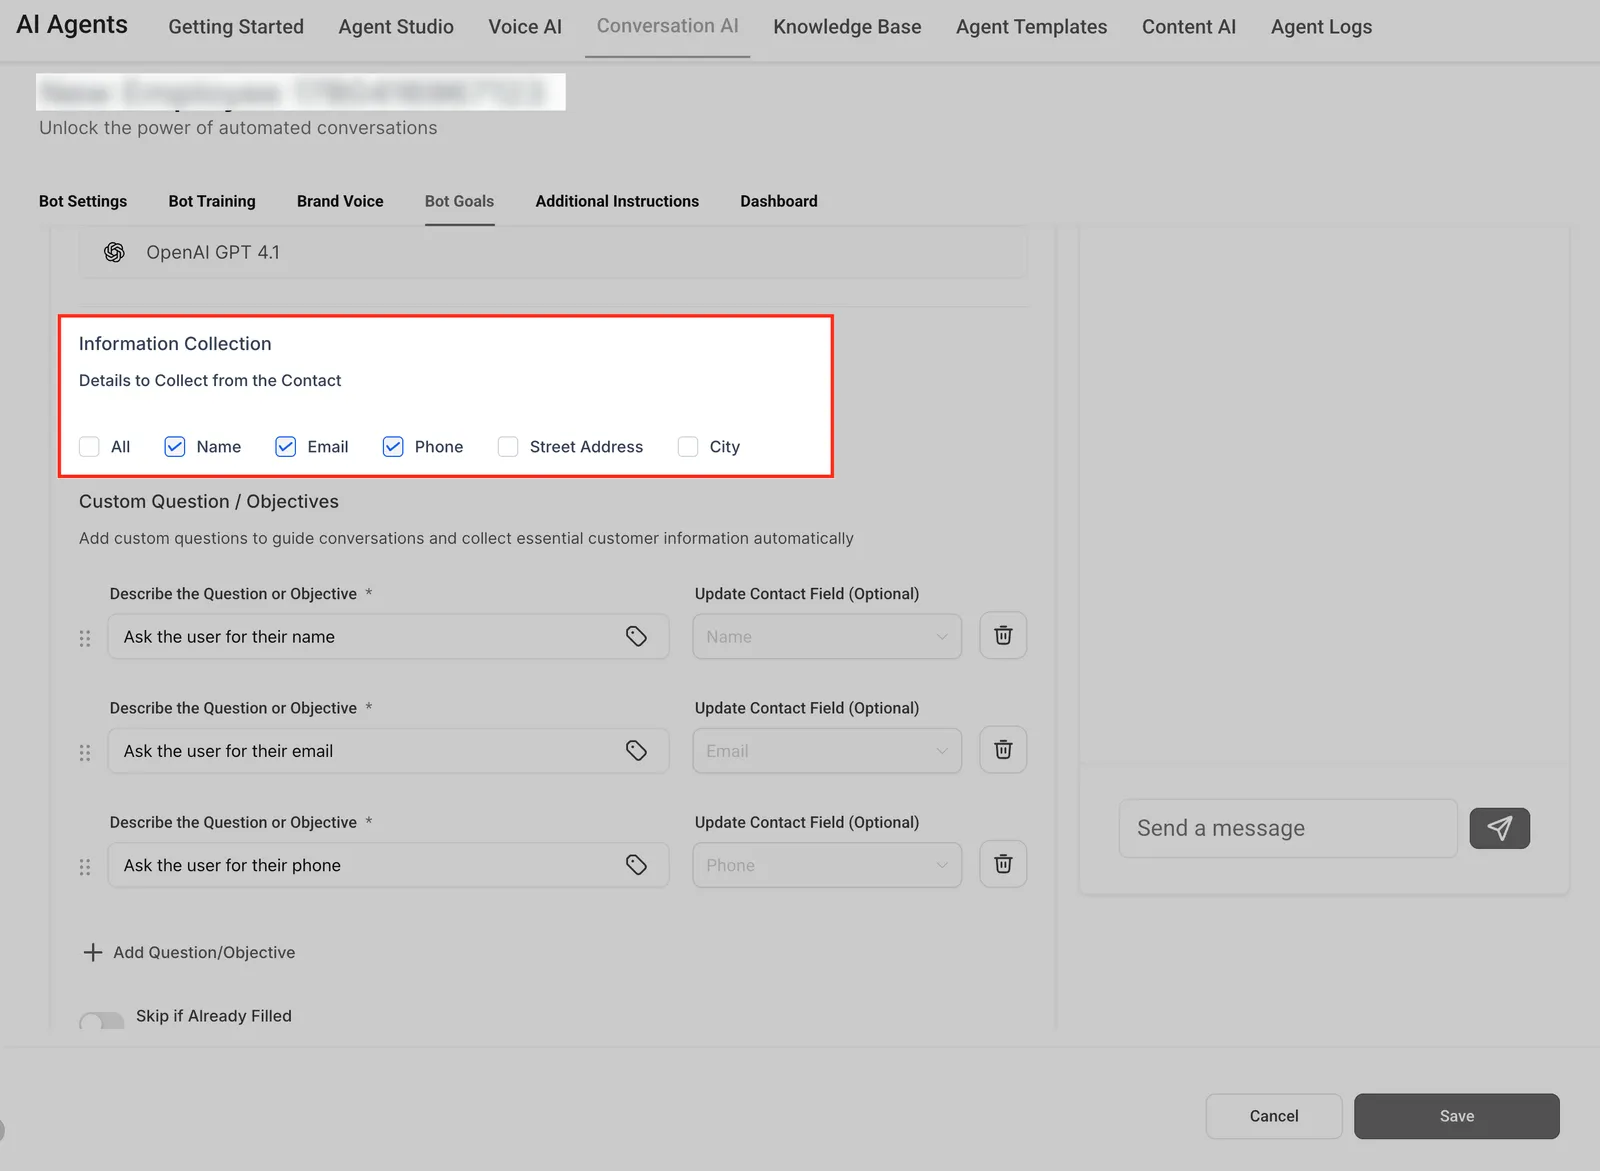1600x1171 pixels.
Task: Open the Name contact field dropdown
Action: point(827,637)
